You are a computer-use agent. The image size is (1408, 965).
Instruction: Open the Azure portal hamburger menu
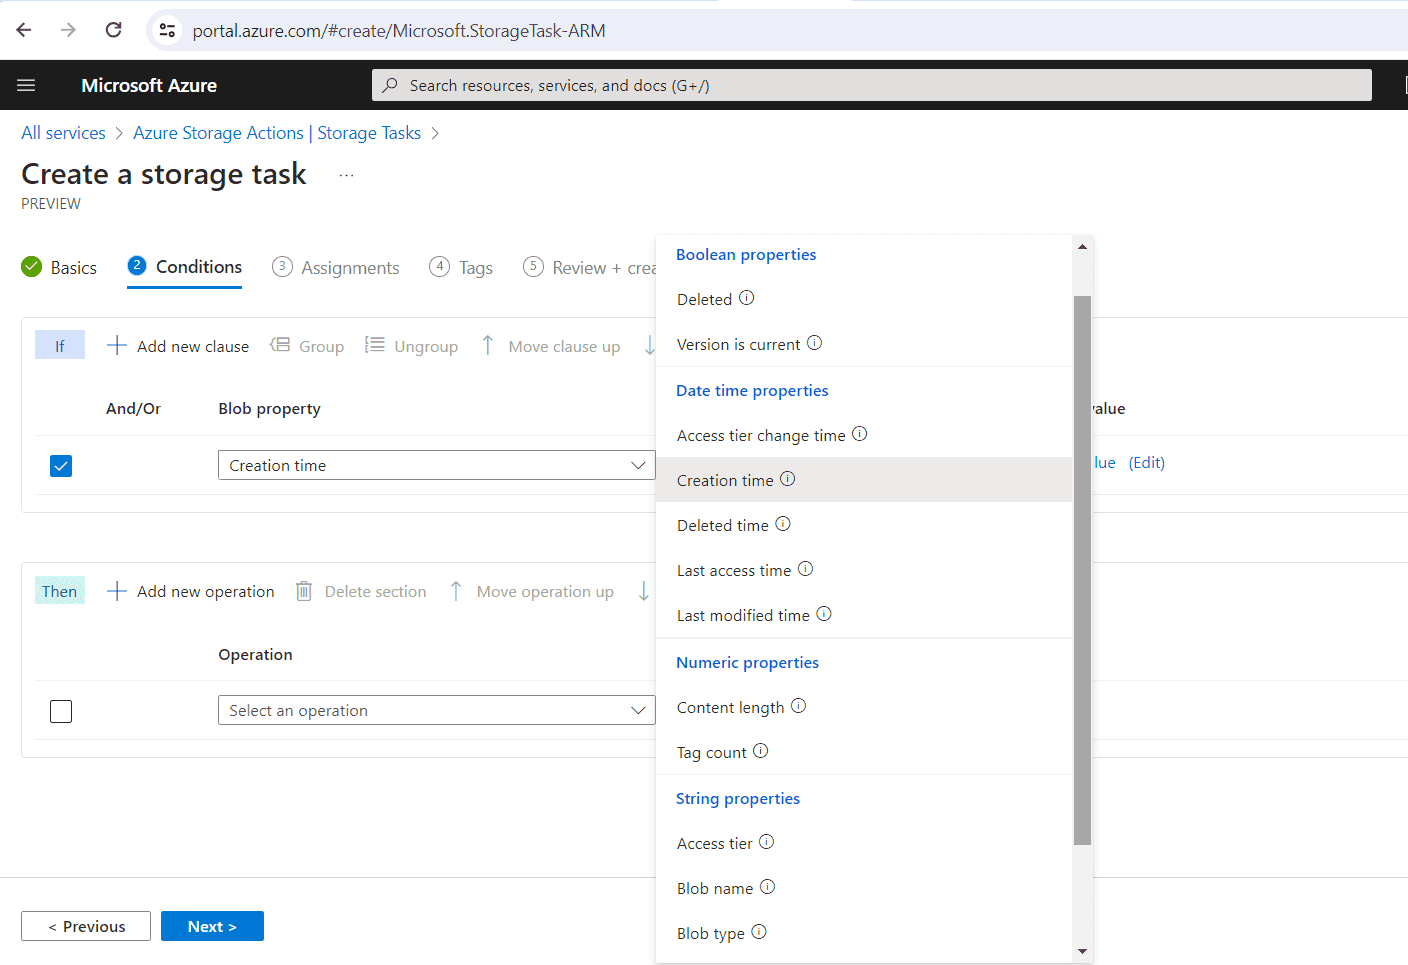pyautogui.click(x=26, y=86)
